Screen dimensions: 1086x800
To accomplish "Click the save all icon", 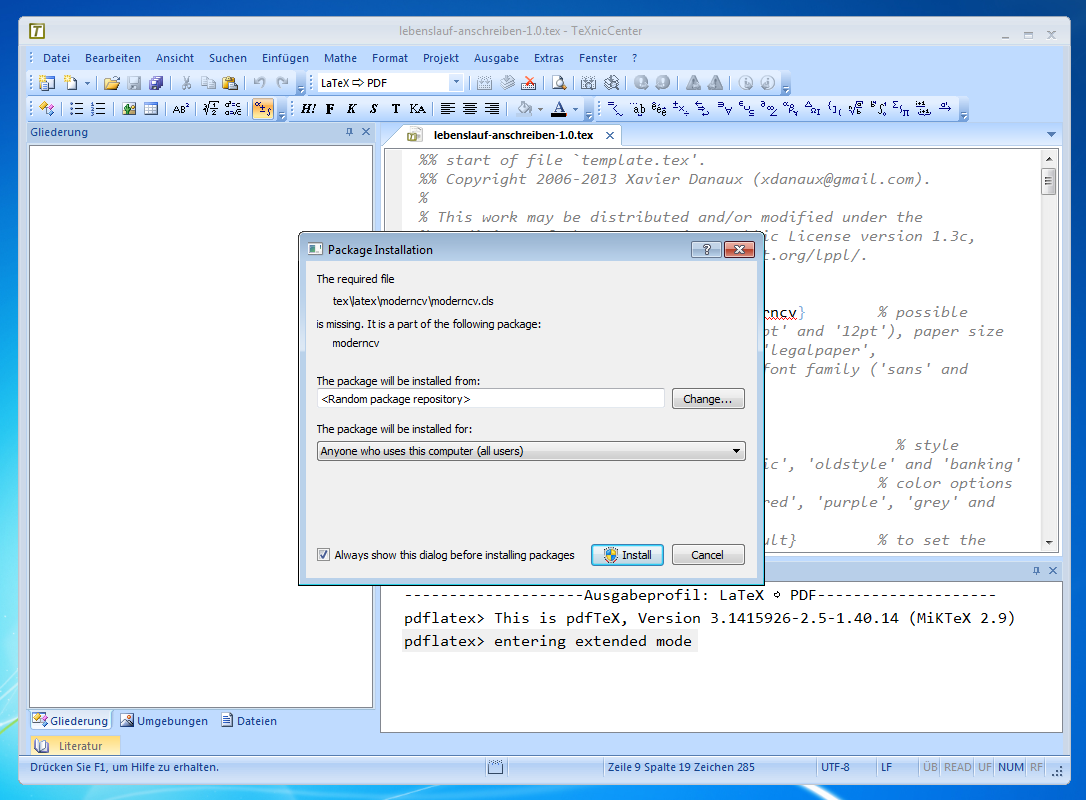I will (156, 83).
